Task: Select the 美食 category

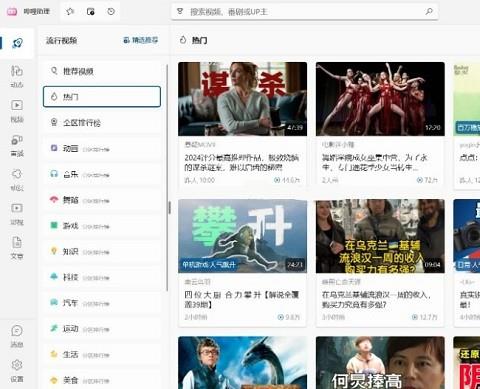Action: tap(102, 380)
